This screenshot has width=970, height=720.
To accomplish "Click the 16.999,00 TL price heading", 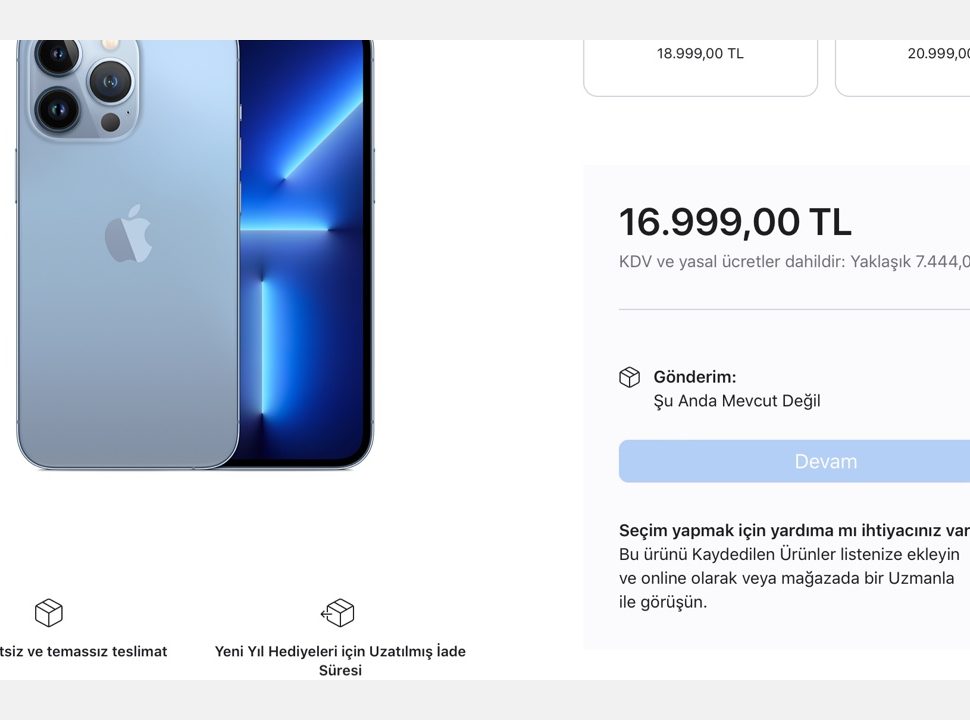I will pos(736,222).
